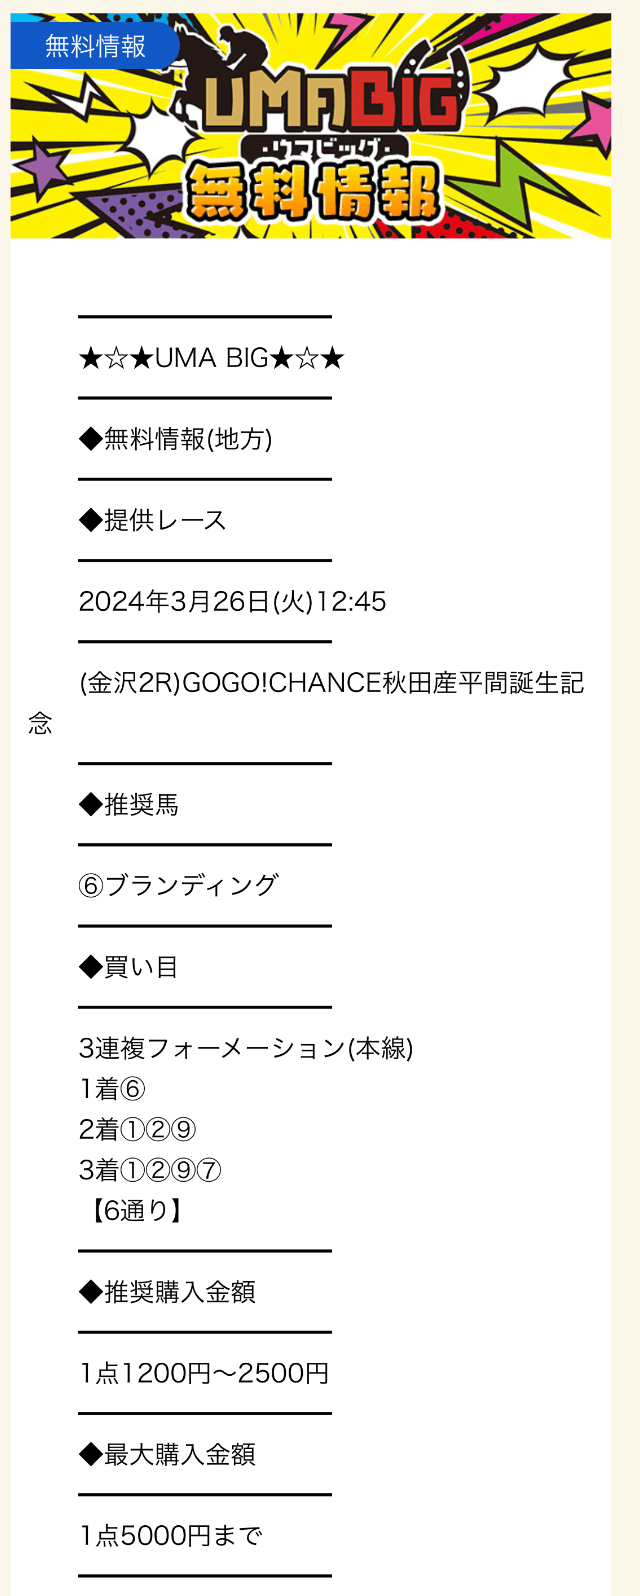Click the 無料情報 yellow banner text

click(314, 191)
